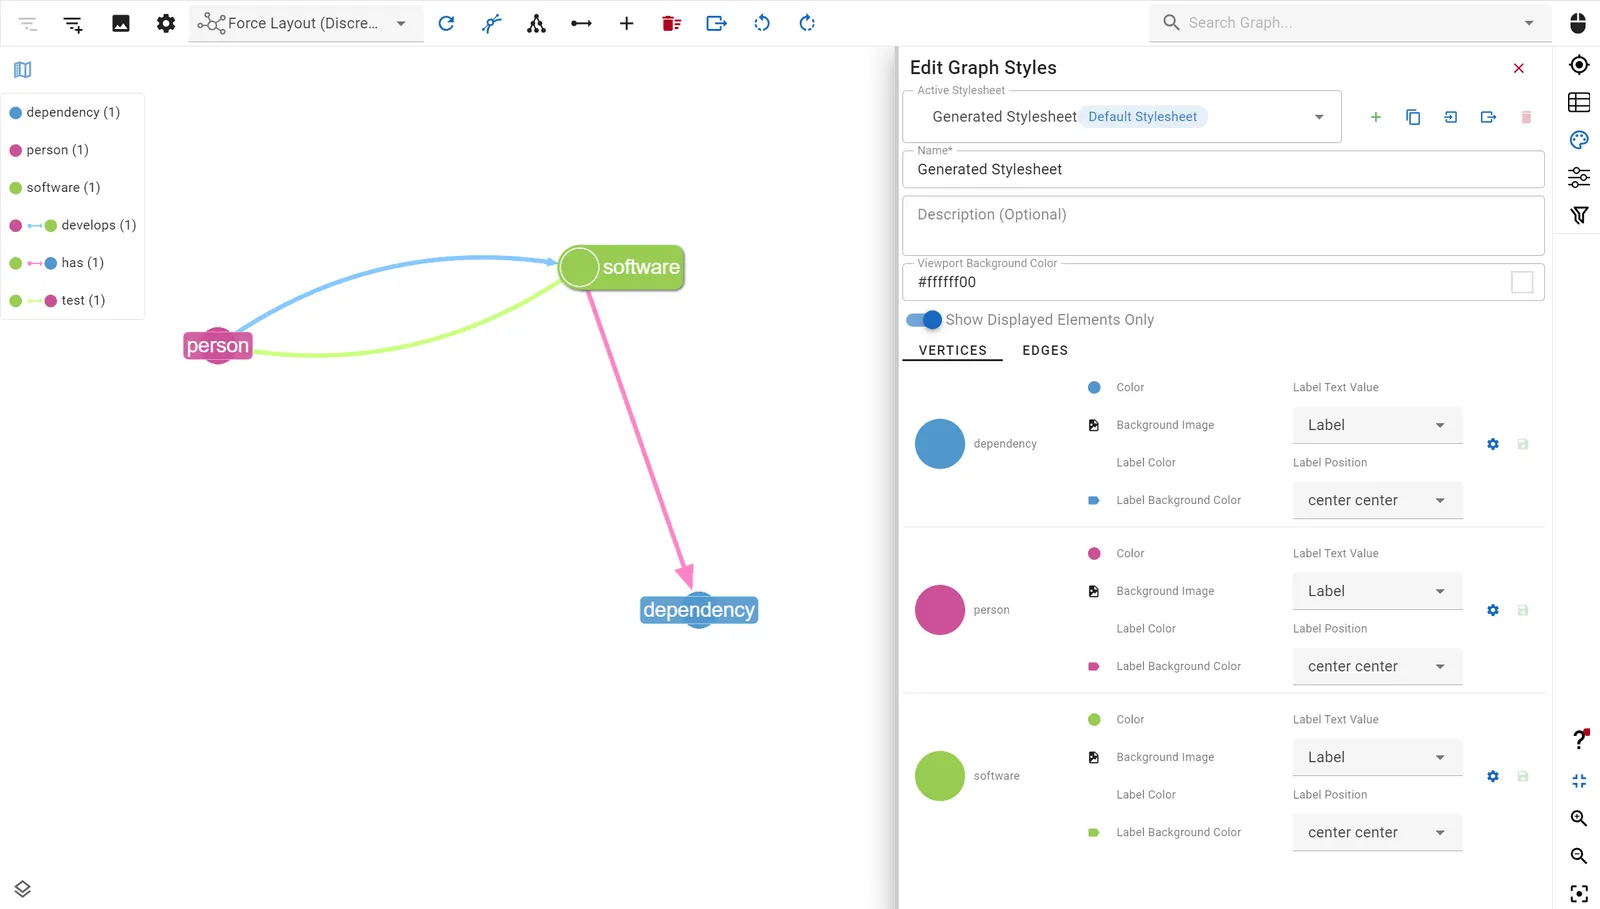Open the map legend icon
Viewport: 1600px width, 909px height.
tap(22, 69)
